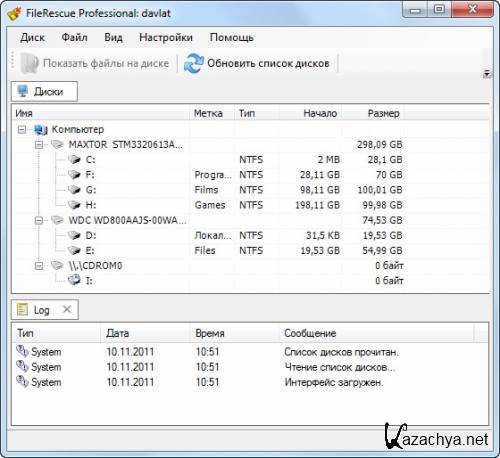Open the Помощь menu

[x=232, y=37]
